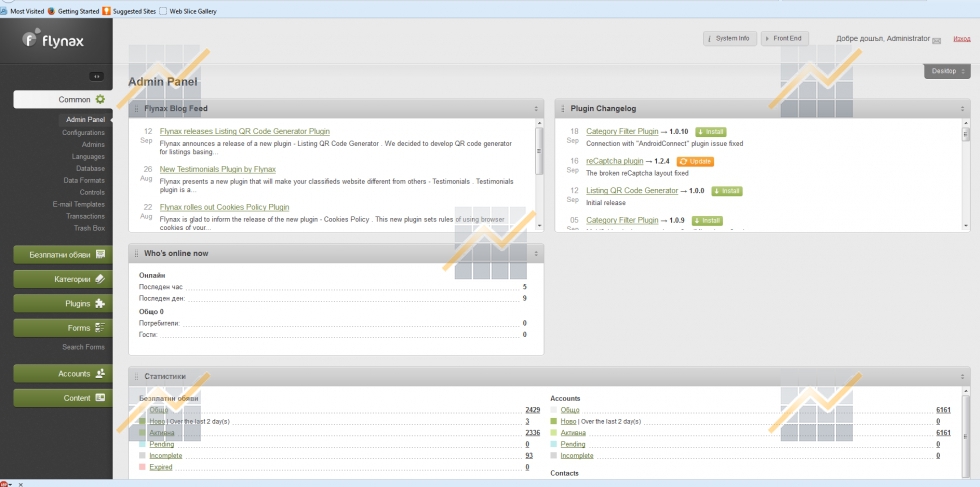This screenshot has height=487, width=980.
Task: Open Trash Box in sidebar
Action: 89,228
